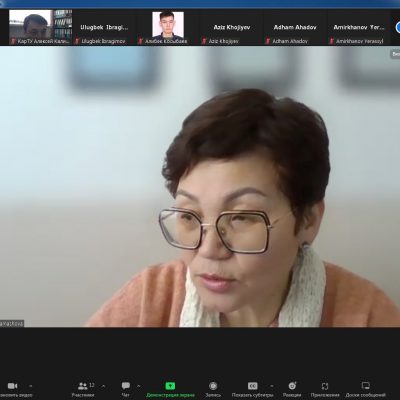The height and width of the screenshot is (400, 400).
Task: Open the Реакции reactions icon
Action: tap(292, 389)
